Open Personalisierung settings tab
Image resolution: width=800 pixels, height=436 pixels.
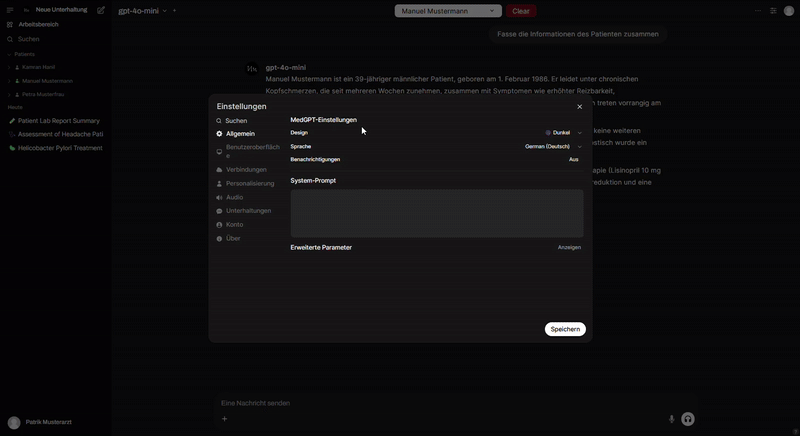245,183
